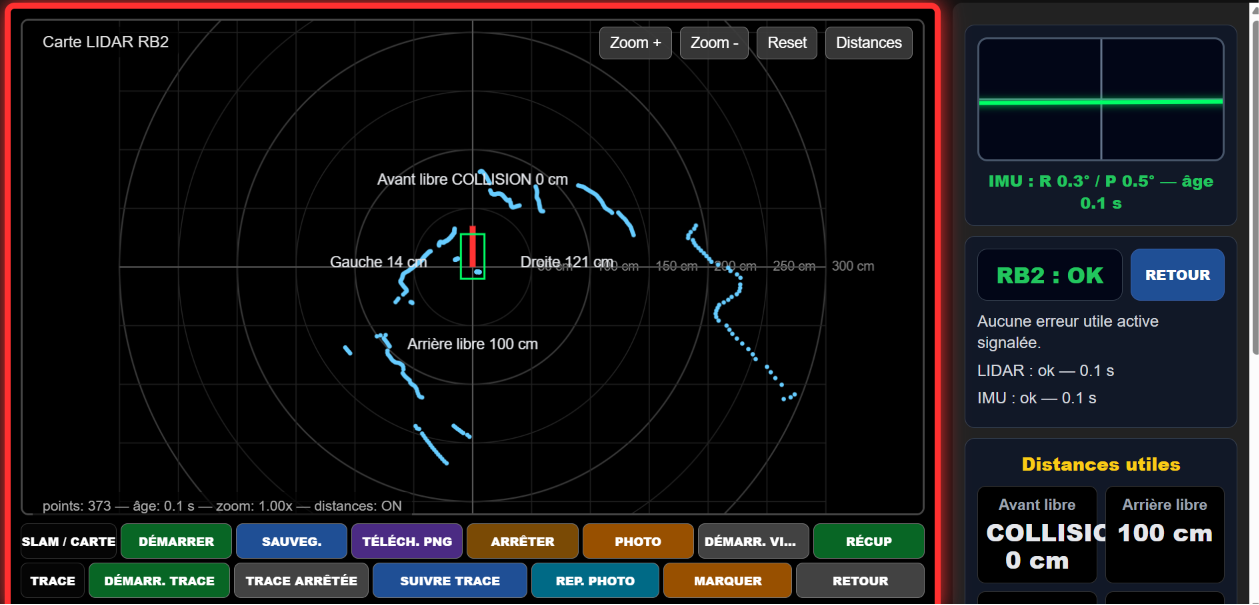Click the REP. PHOTO button
This screenshot has height=605, width=1259.
(x=595, y=580)
